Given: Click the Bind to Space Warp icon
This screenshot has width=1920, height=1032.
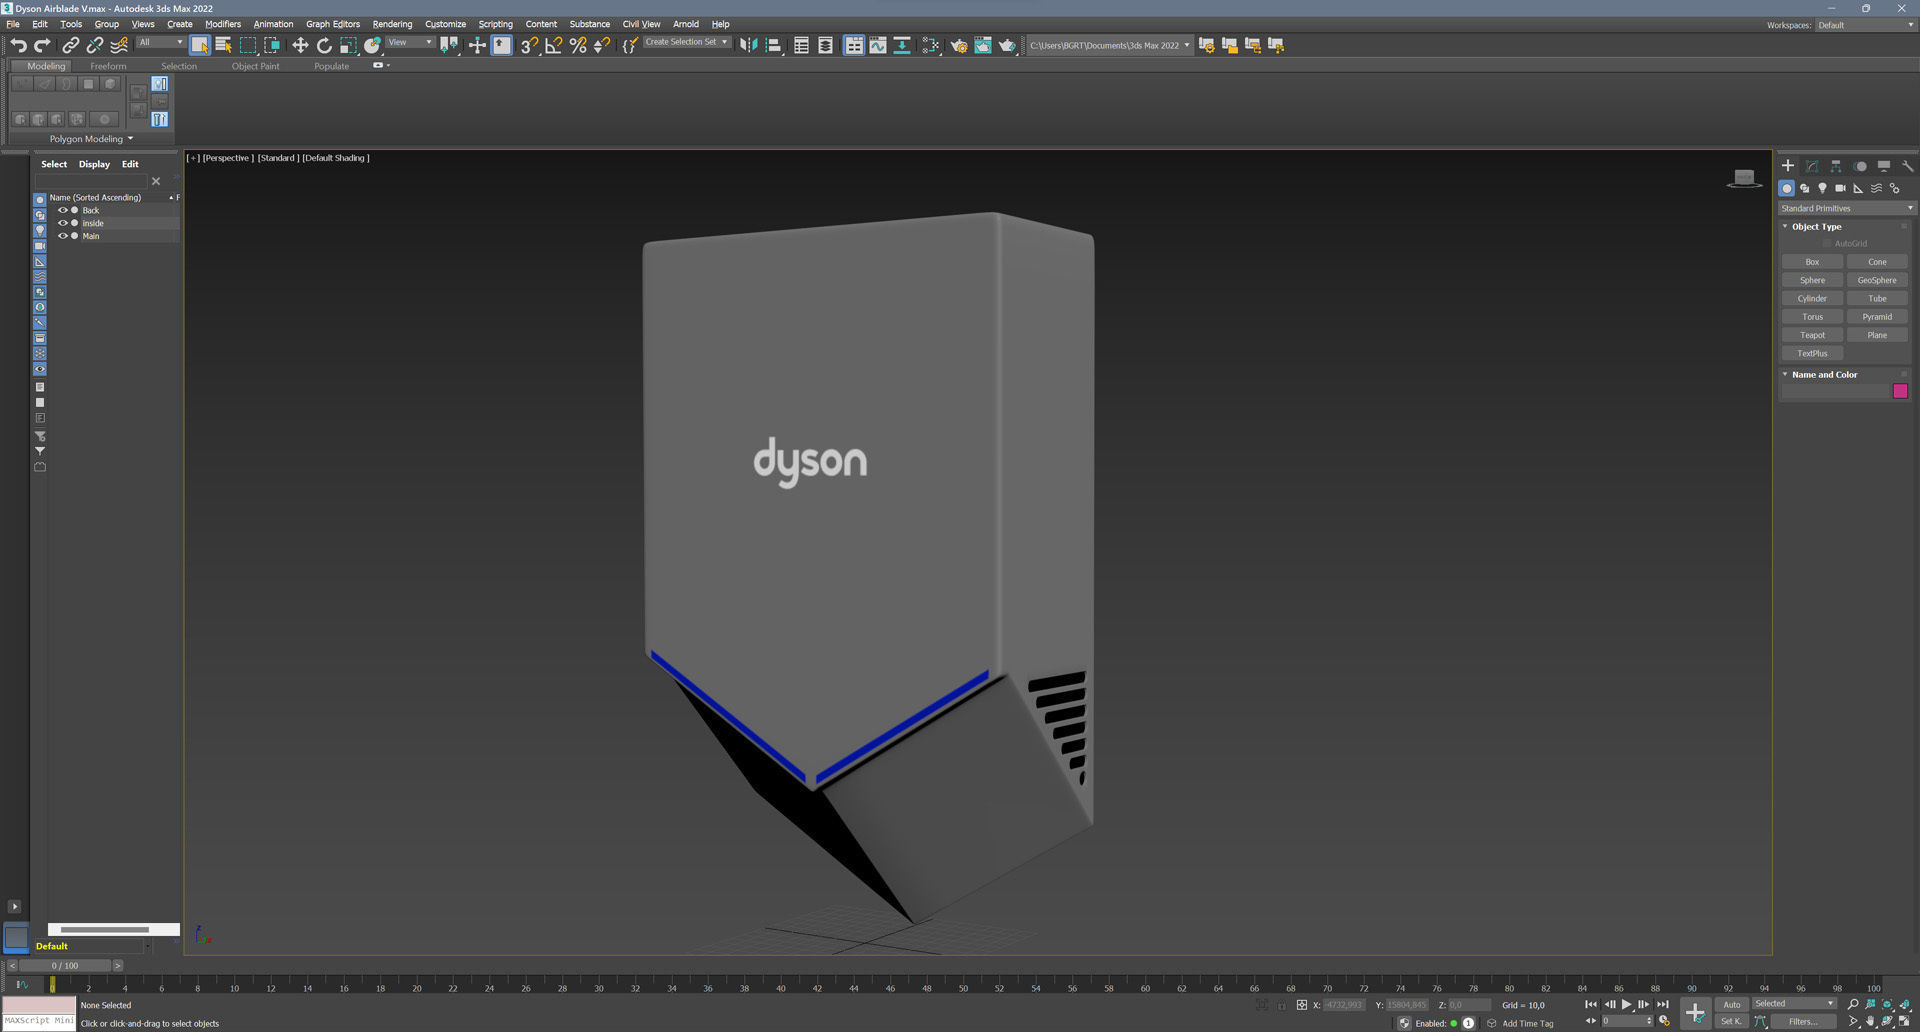Looking at the screenshot, I should click(119, 45).
